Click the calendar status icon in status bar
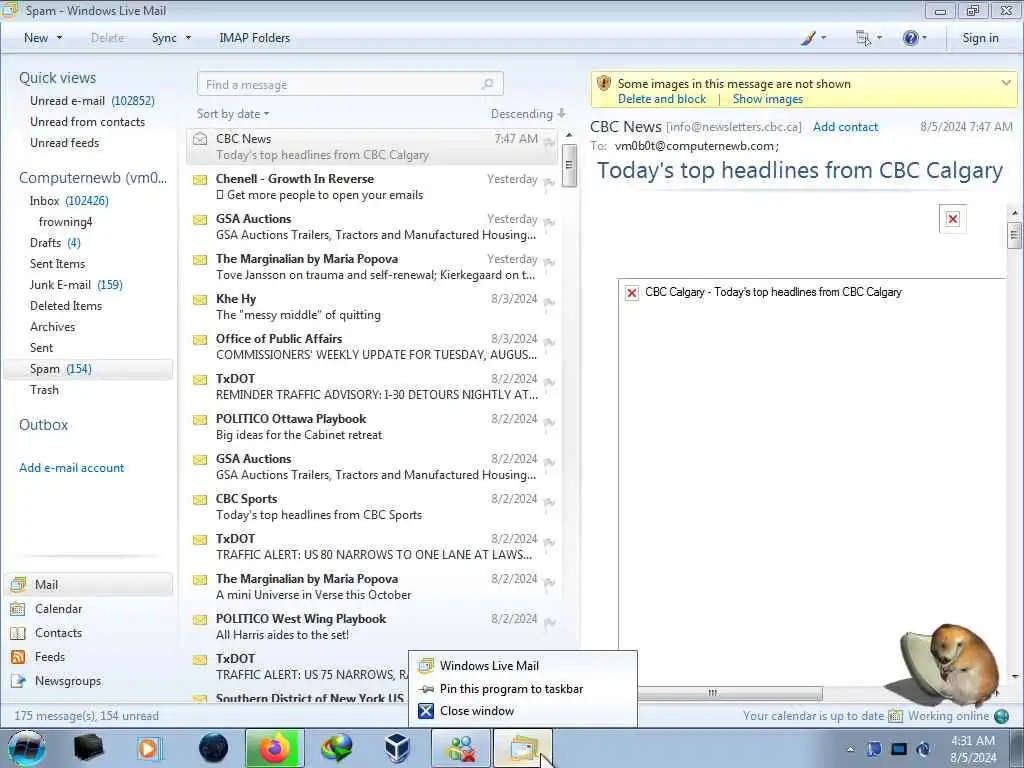 (x=895, y=716)
